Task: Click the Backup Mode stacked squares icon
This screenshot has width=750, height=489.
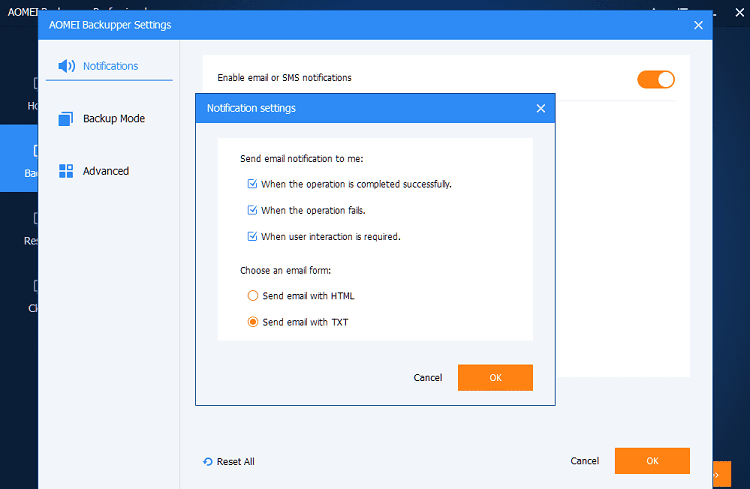Action: coord(66,119)
